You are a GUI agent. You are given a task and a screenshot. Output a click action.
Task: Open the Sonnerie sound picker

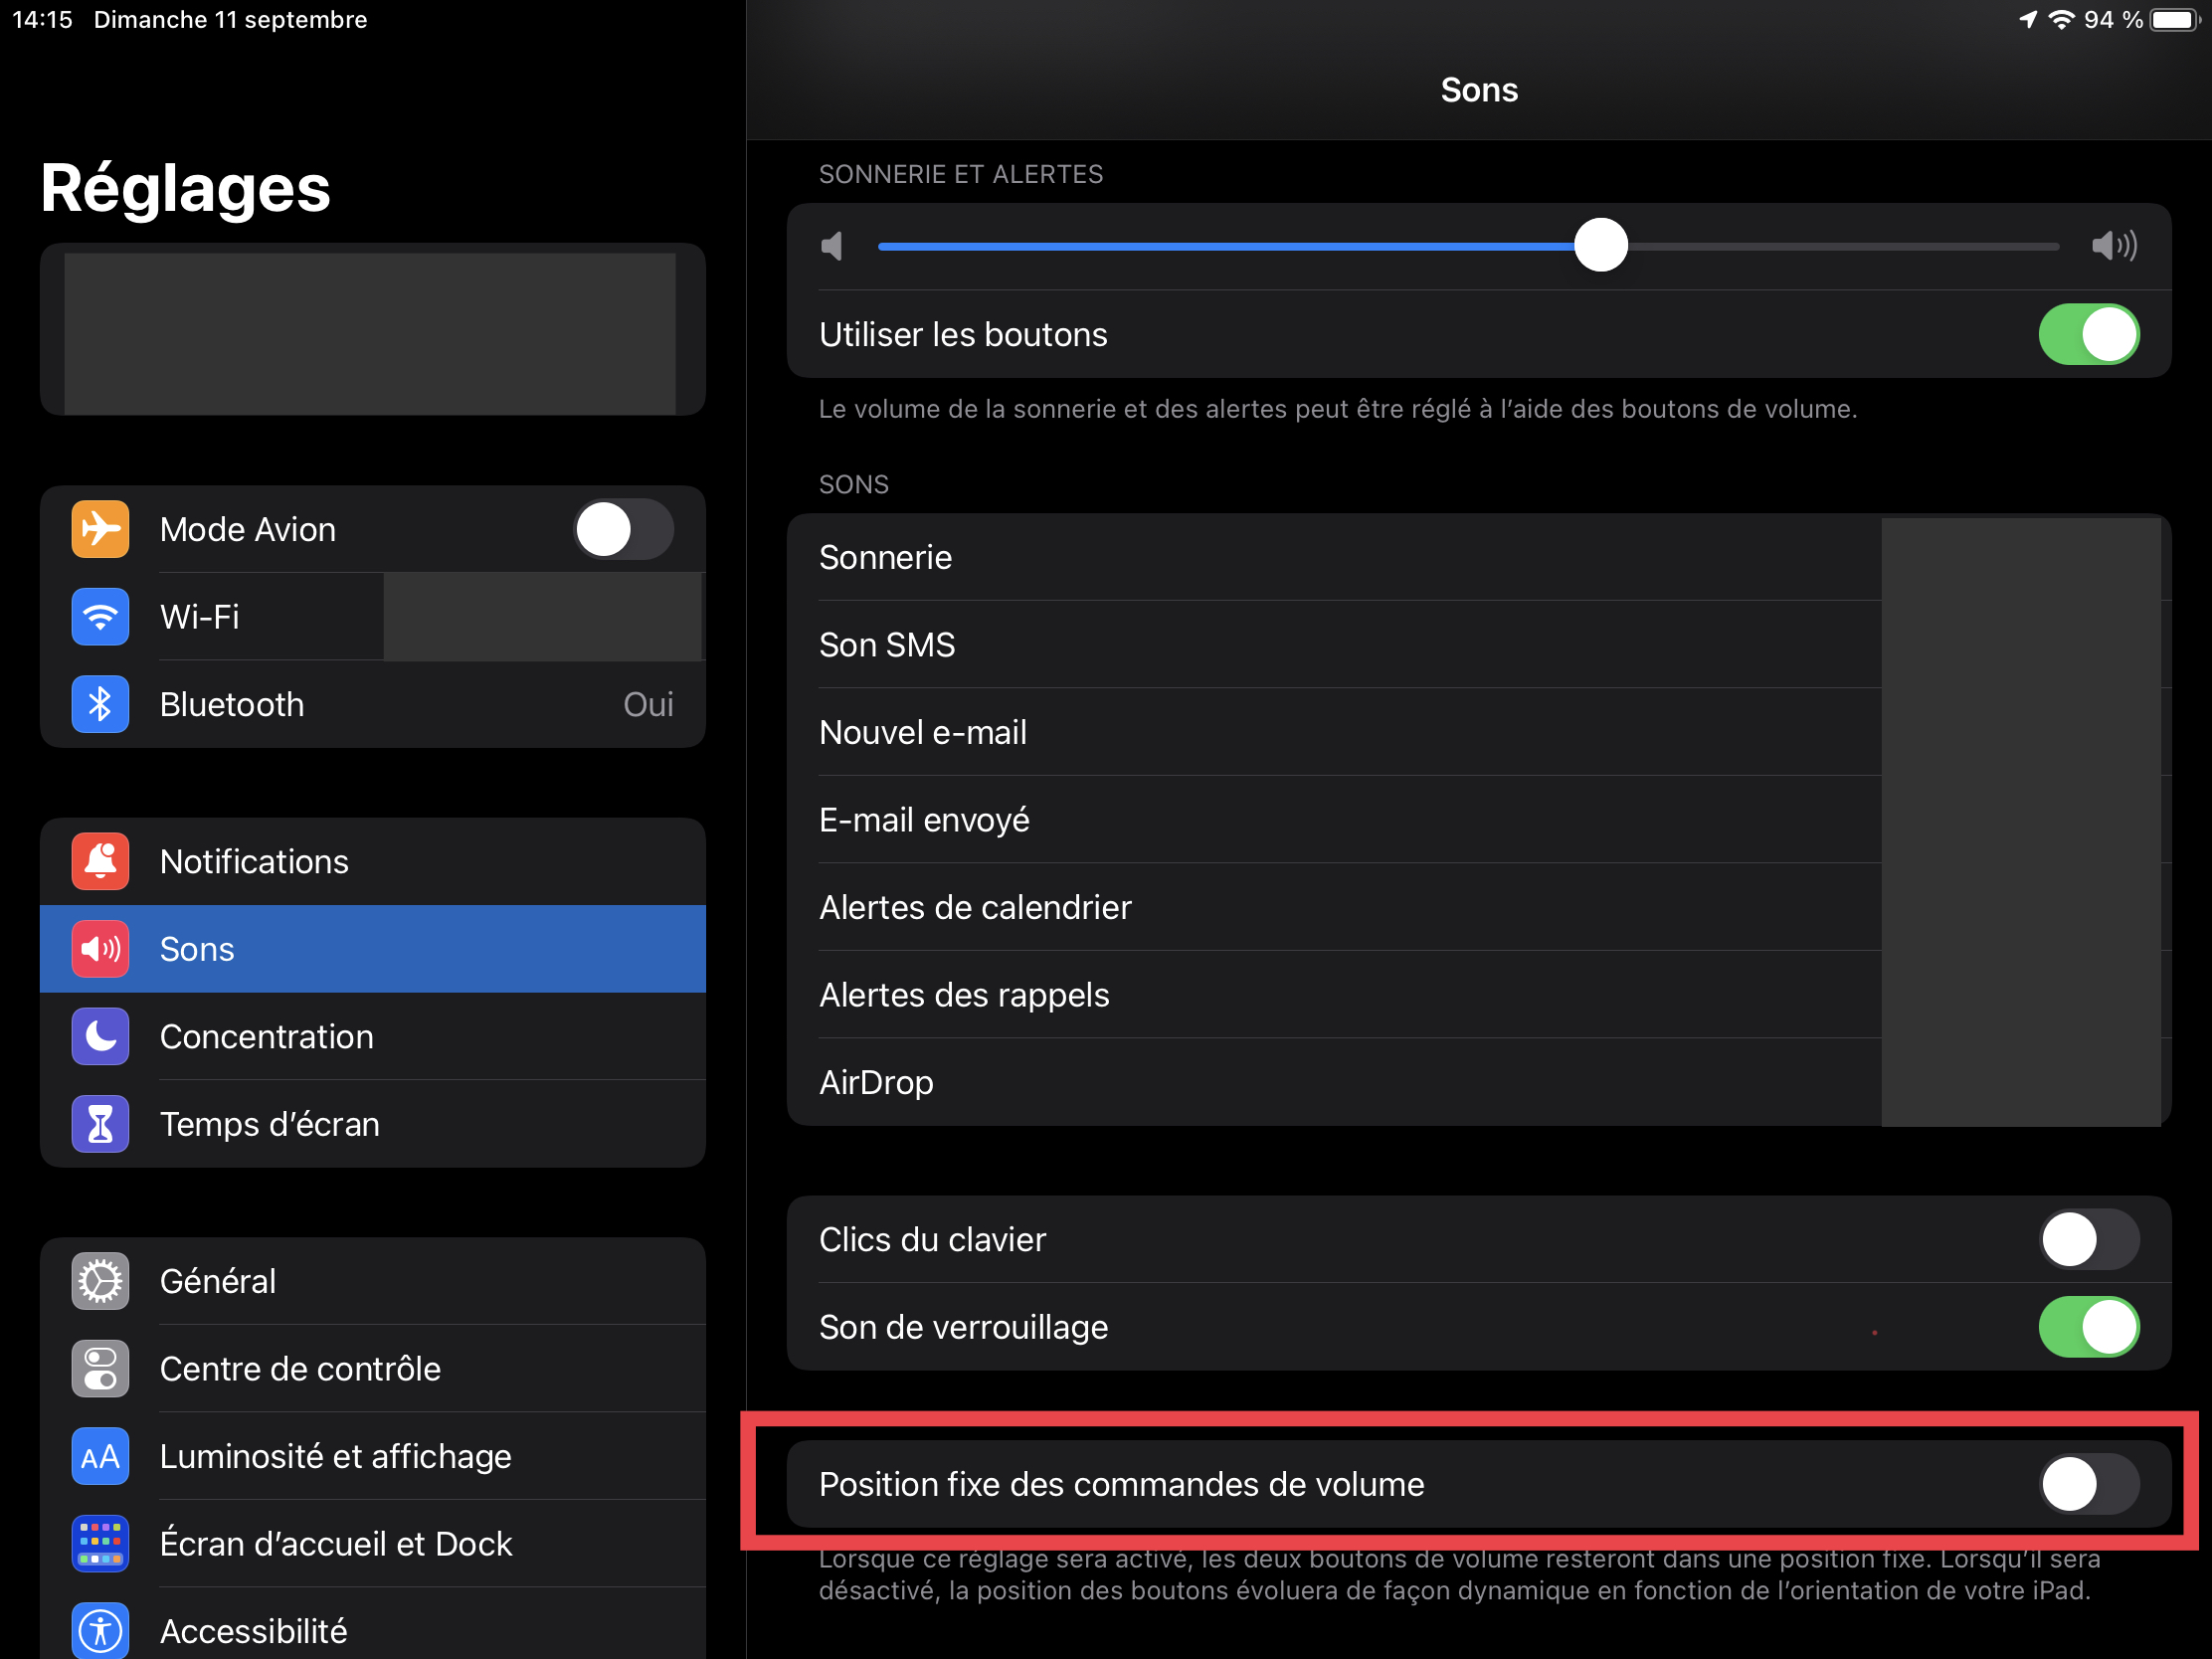click(1340, 557)
